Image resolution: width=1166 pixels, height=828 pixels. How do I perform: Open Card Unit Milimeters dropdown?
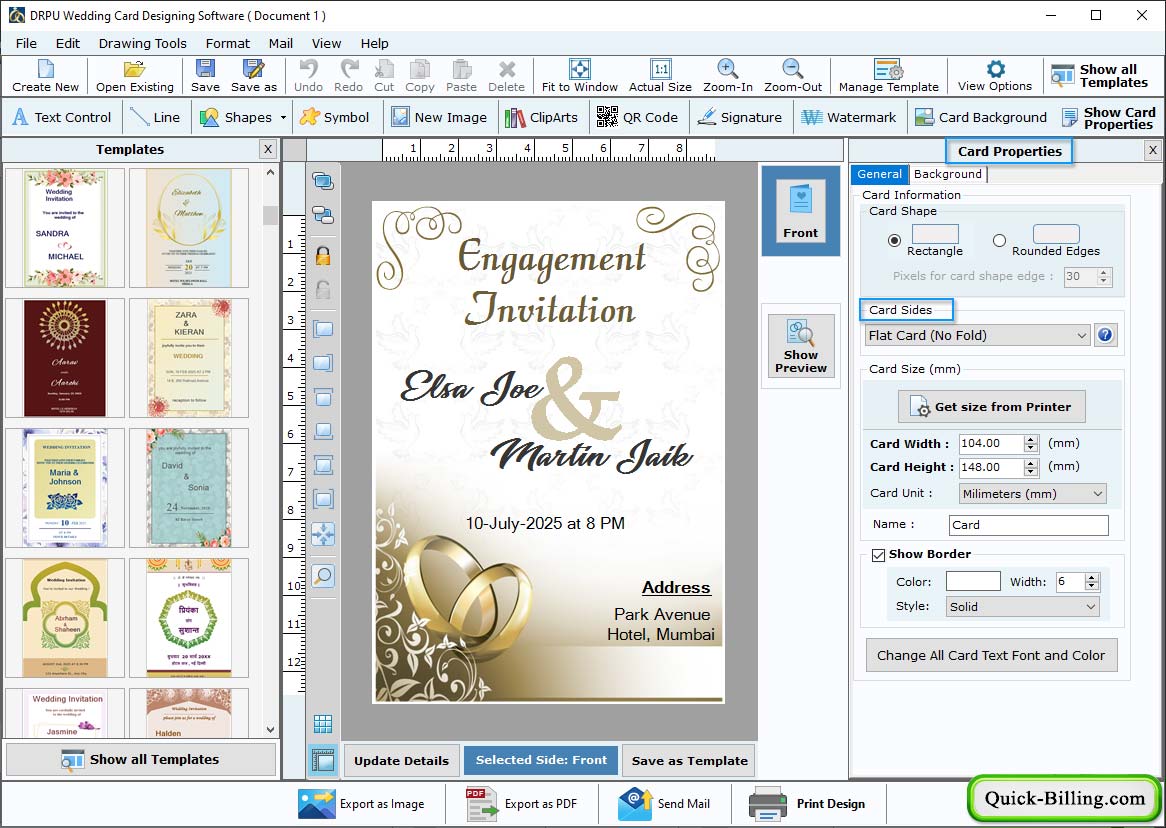click(1032, 493)
